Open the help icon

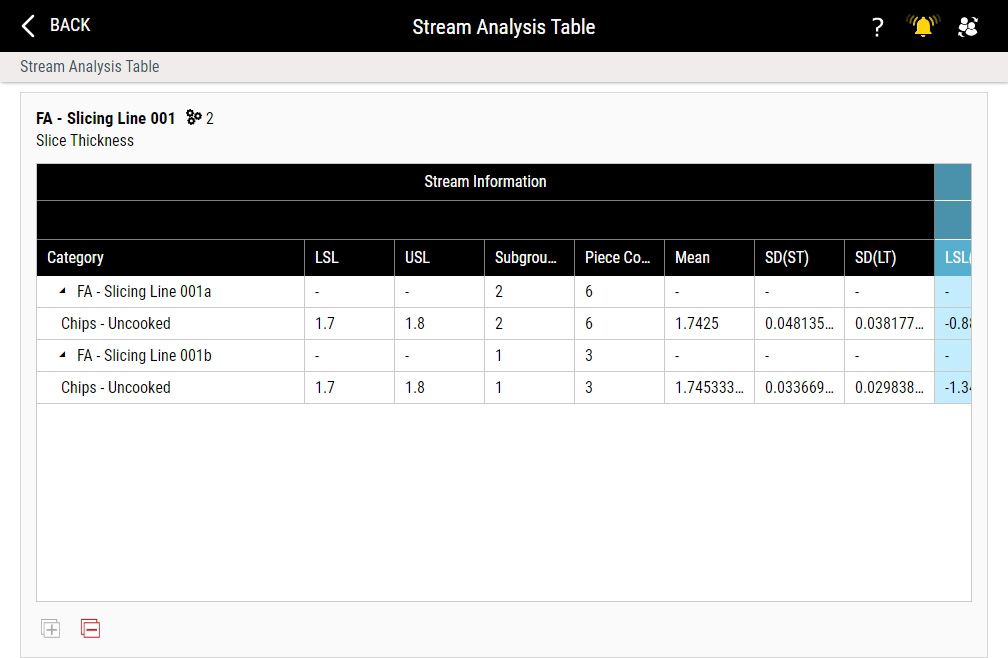[877, 27]
